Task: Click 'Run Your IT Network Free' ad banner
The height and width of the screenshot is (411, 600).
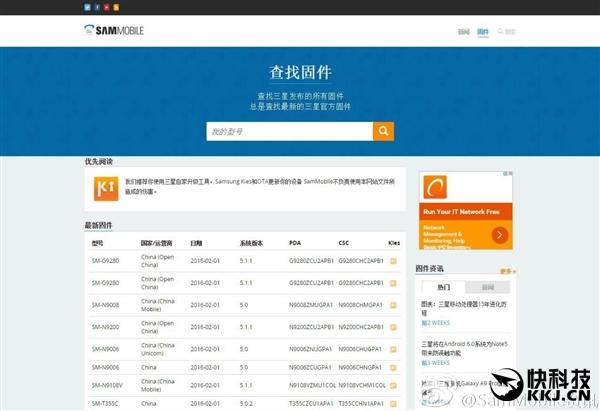Action: 466,212
